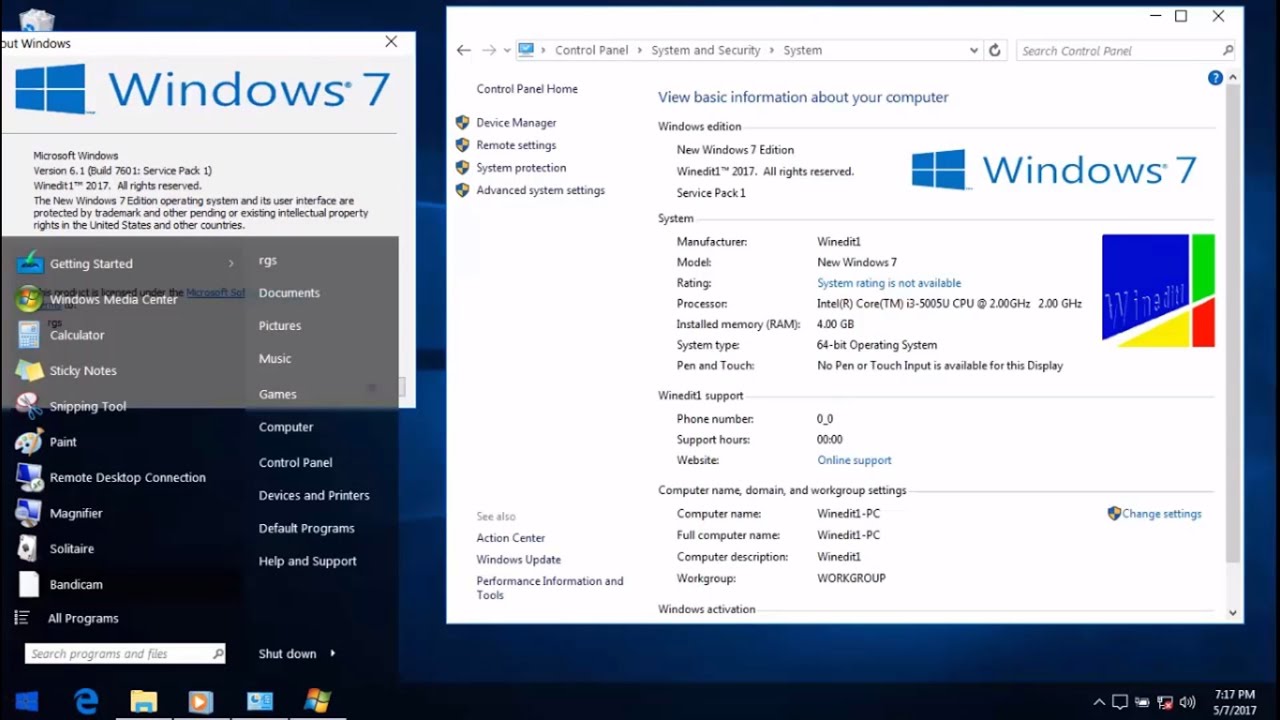Click the Shut down button
The width and height of the screenshot is (1280, 720).
[x=287, y=653]
